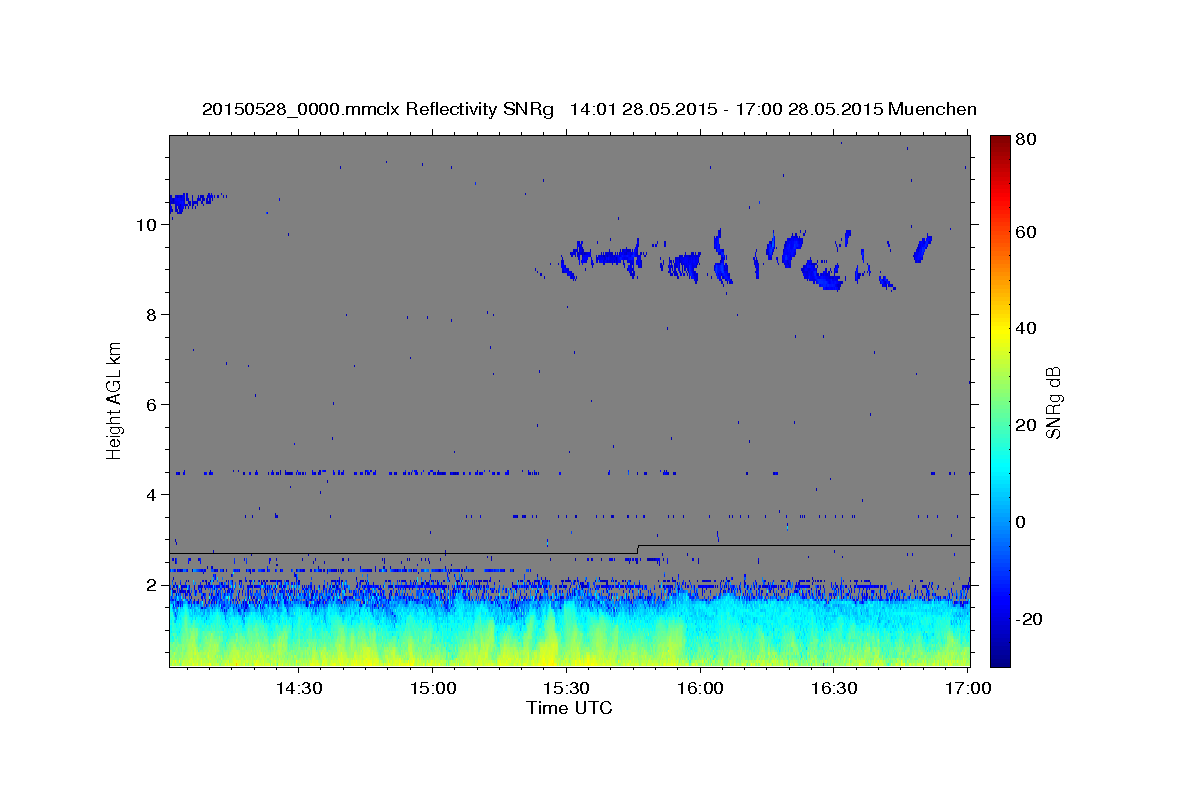This screenshot has width=1200, height=800.
Task: Click the 'Muenchen' location label in the title
Action: 931,109
